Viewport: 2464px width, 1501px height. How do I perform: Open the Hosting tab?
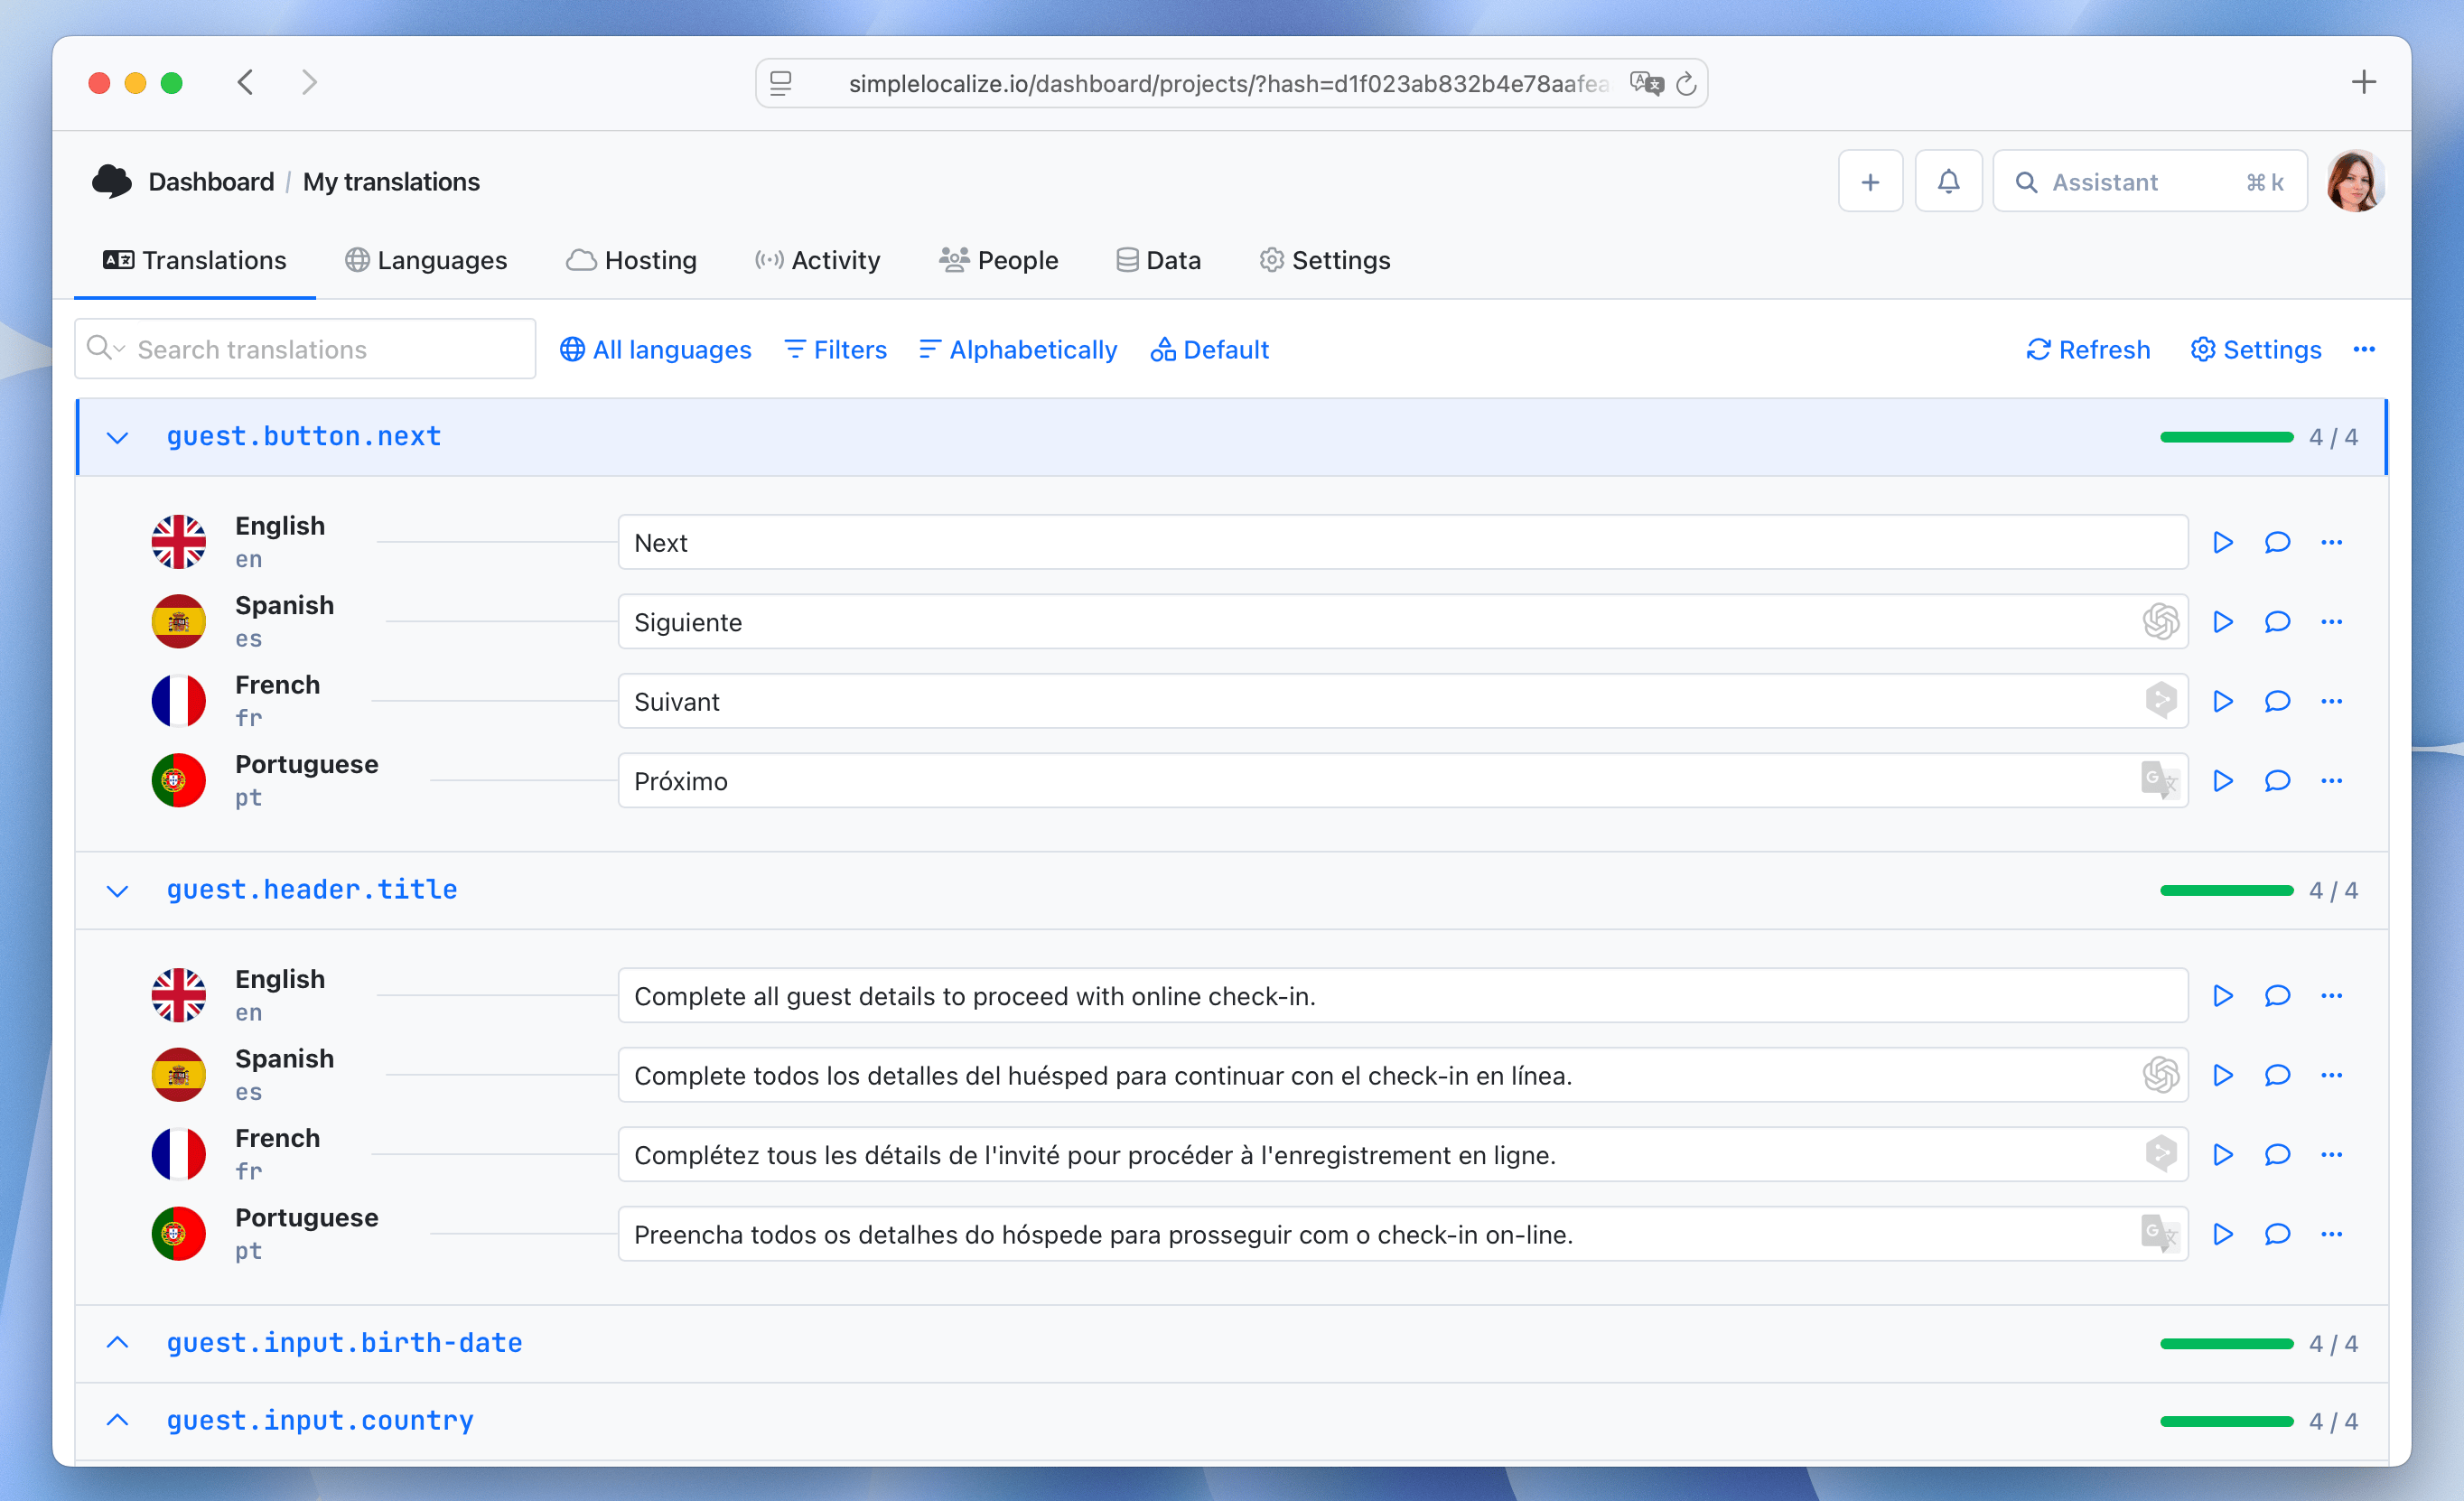point(631,260)
